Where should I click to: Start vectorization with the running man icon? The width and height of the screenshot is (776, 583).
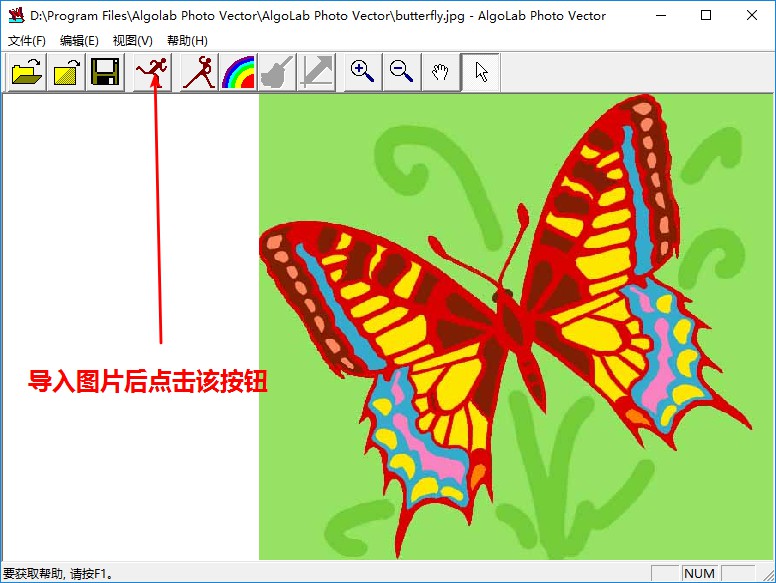[x=152, y=72]
